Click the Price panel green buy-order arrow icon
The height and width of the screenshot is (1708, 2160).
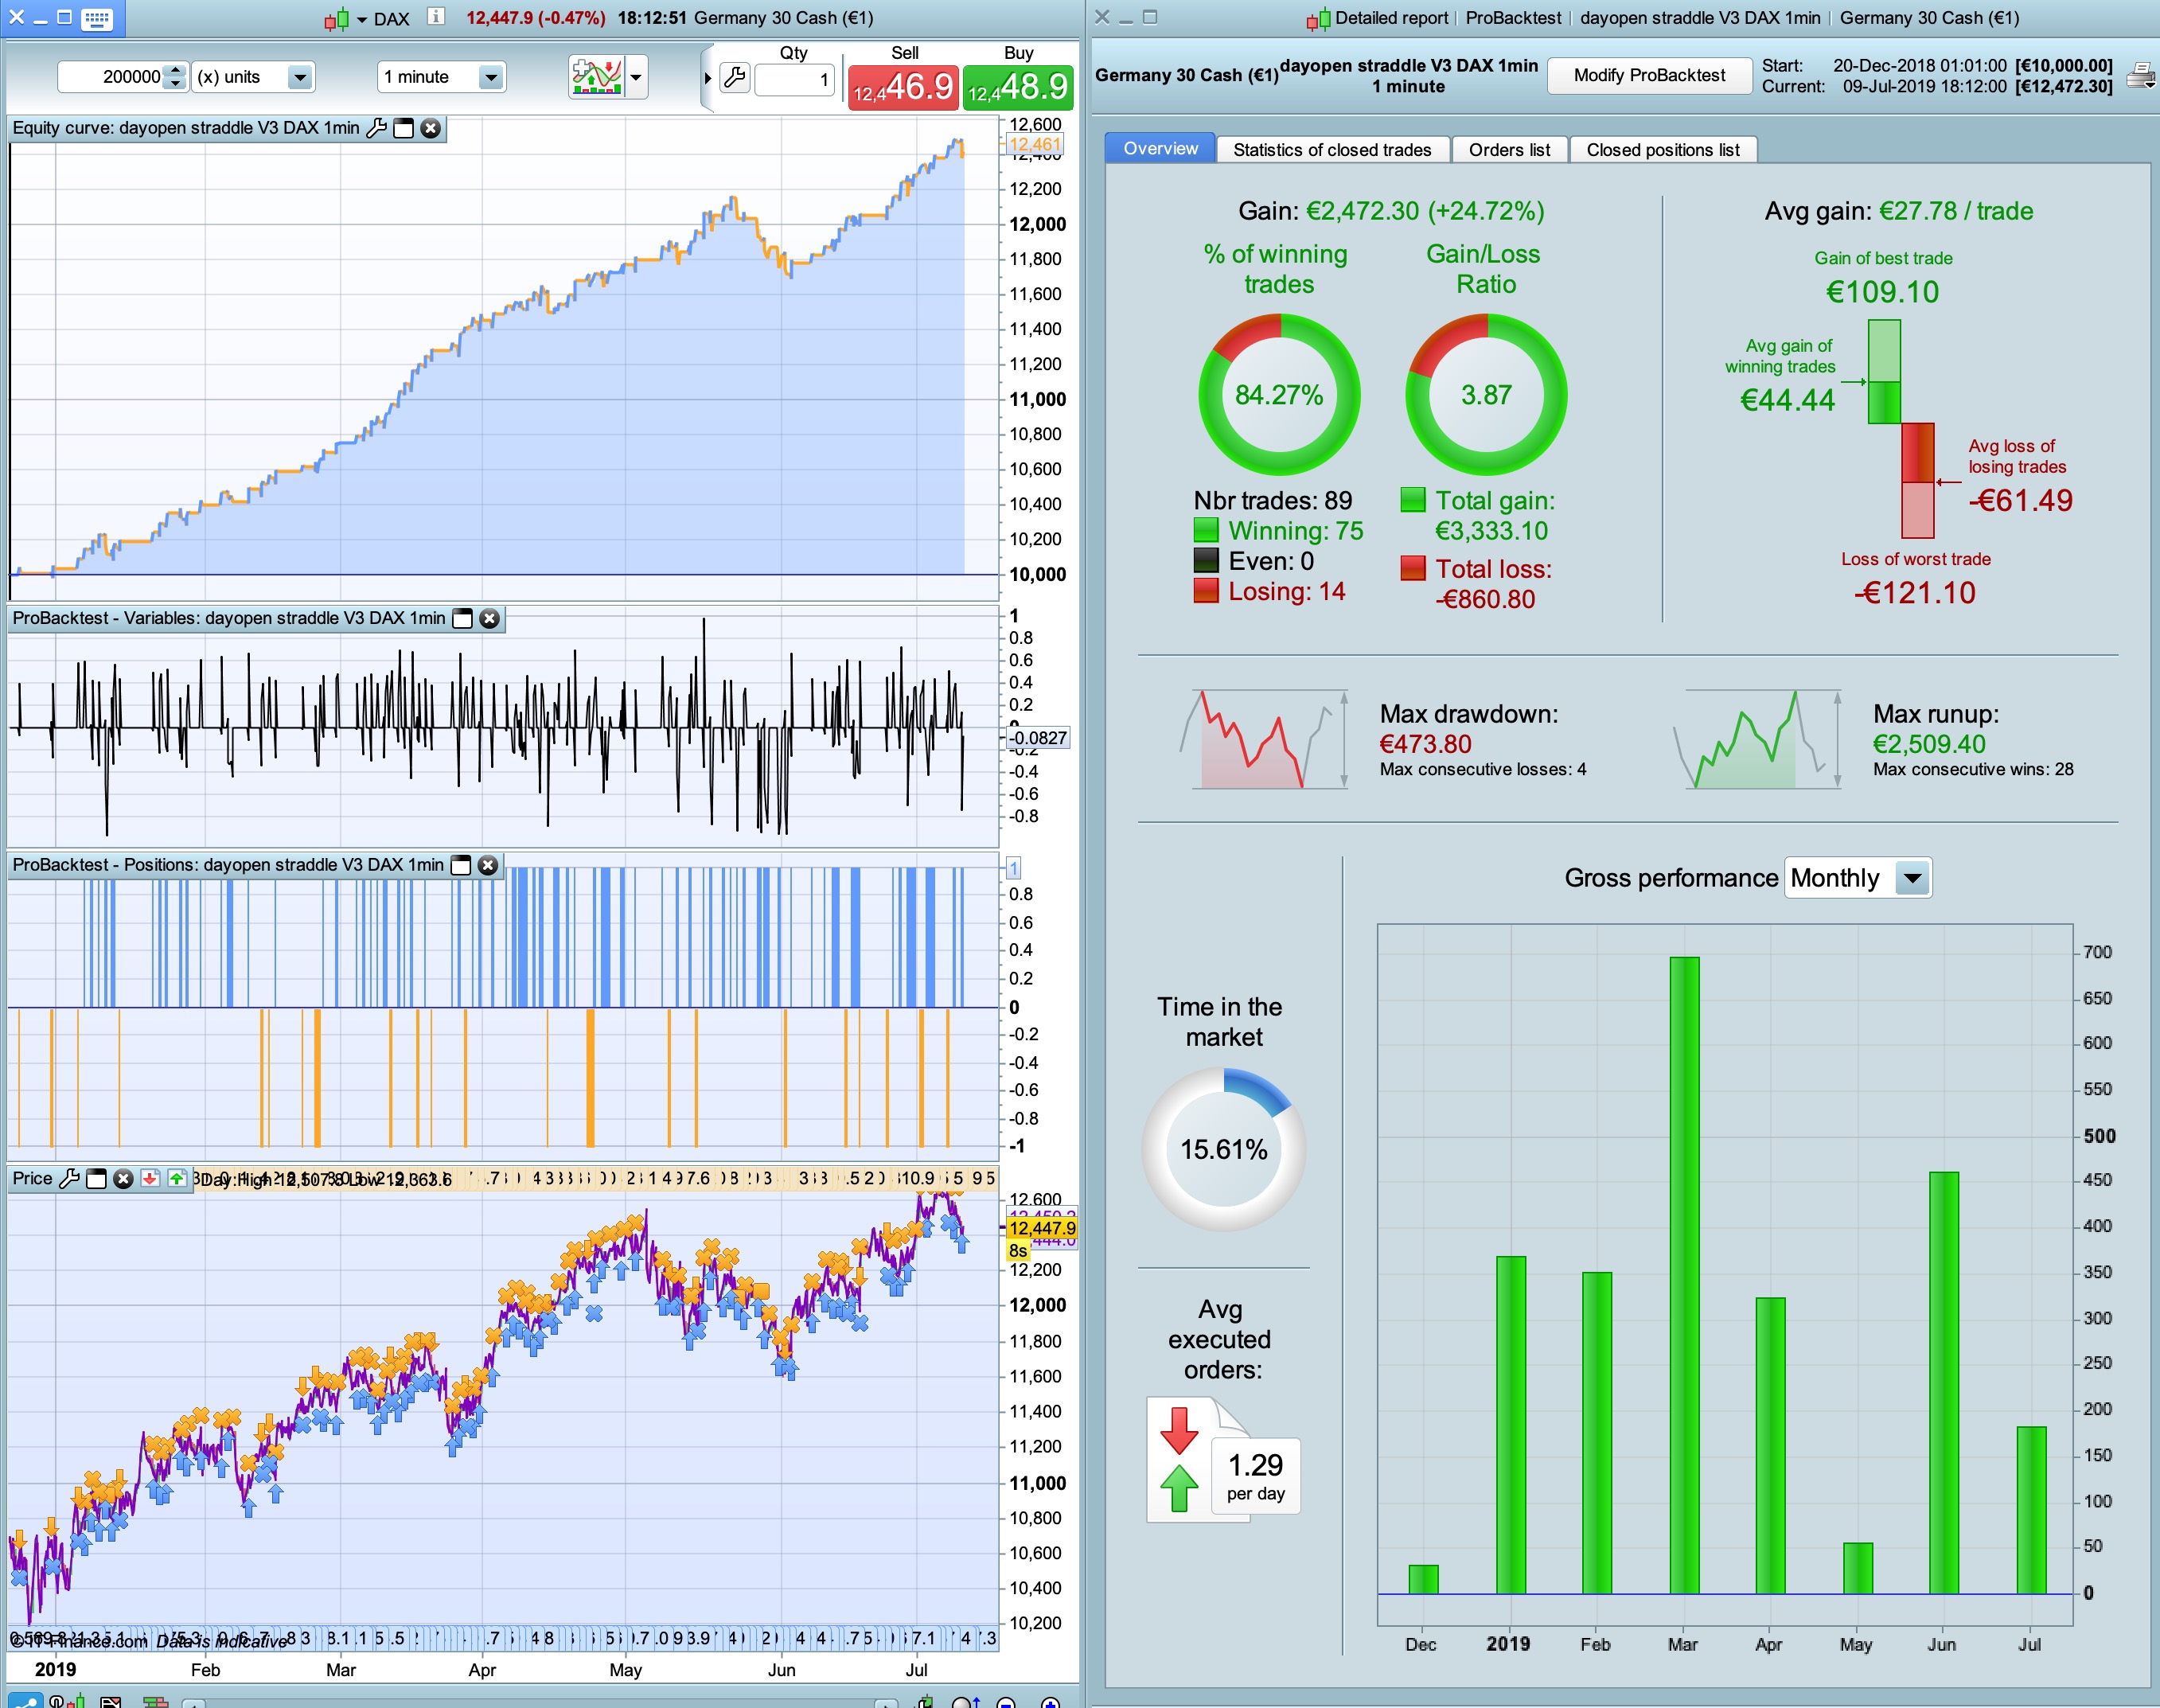176,1178
